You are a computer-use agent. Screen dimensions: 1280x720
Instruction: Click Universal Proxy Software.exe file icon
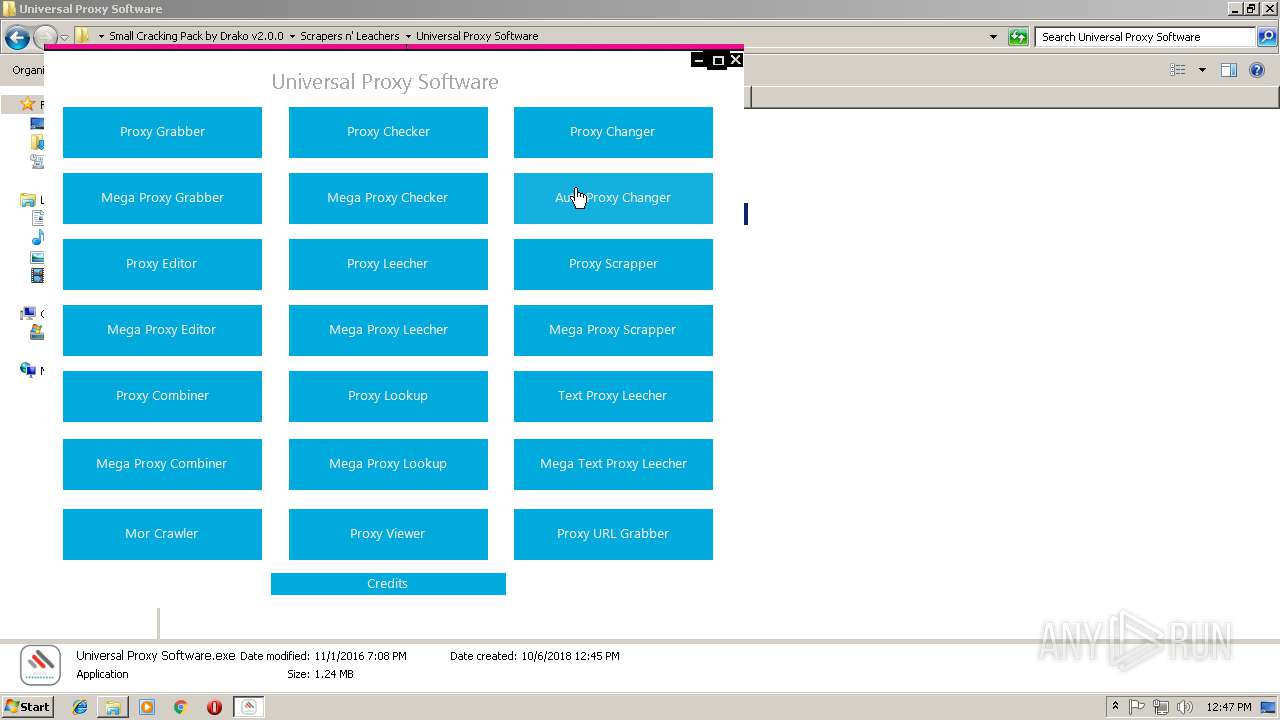pyautogui.click(x=41, y=664)
